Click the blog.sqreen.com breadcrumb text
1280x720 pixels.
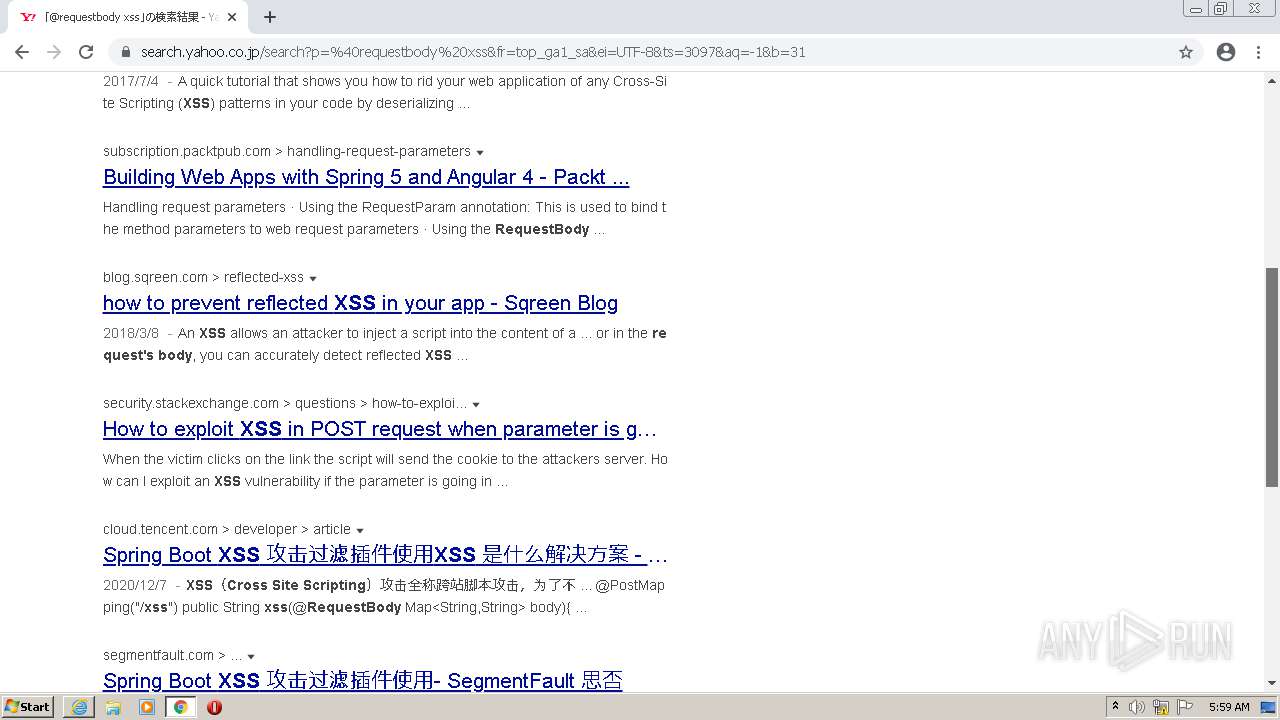coord(203,277)
